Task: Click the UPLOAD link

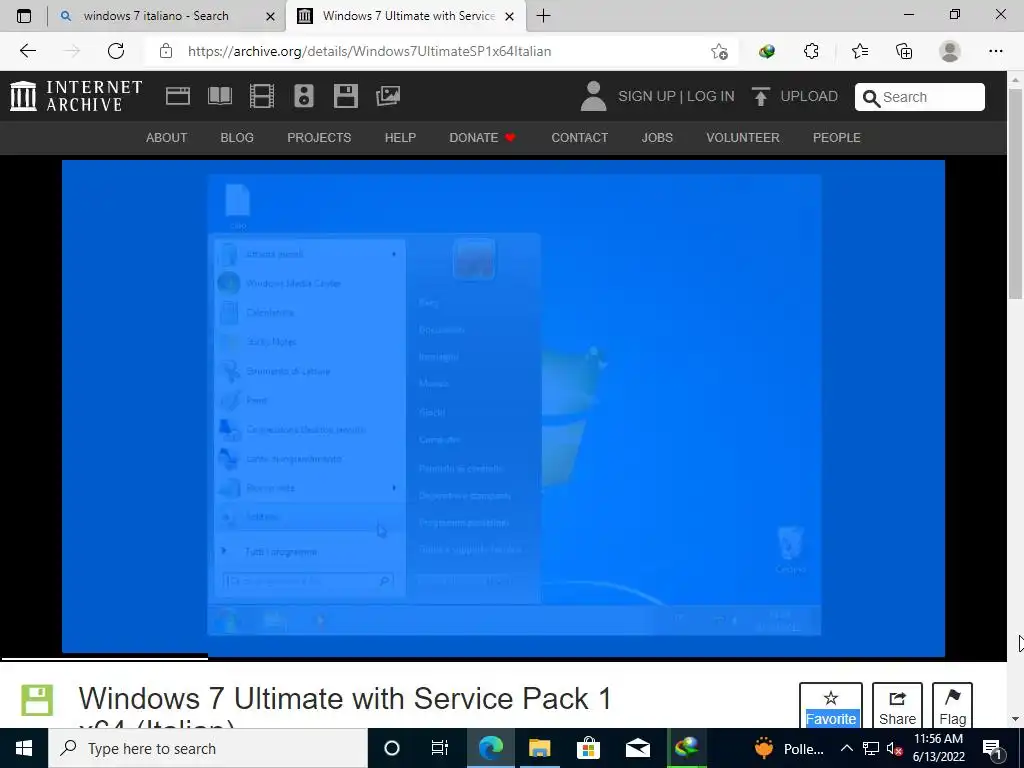Action: click(808, 97)
